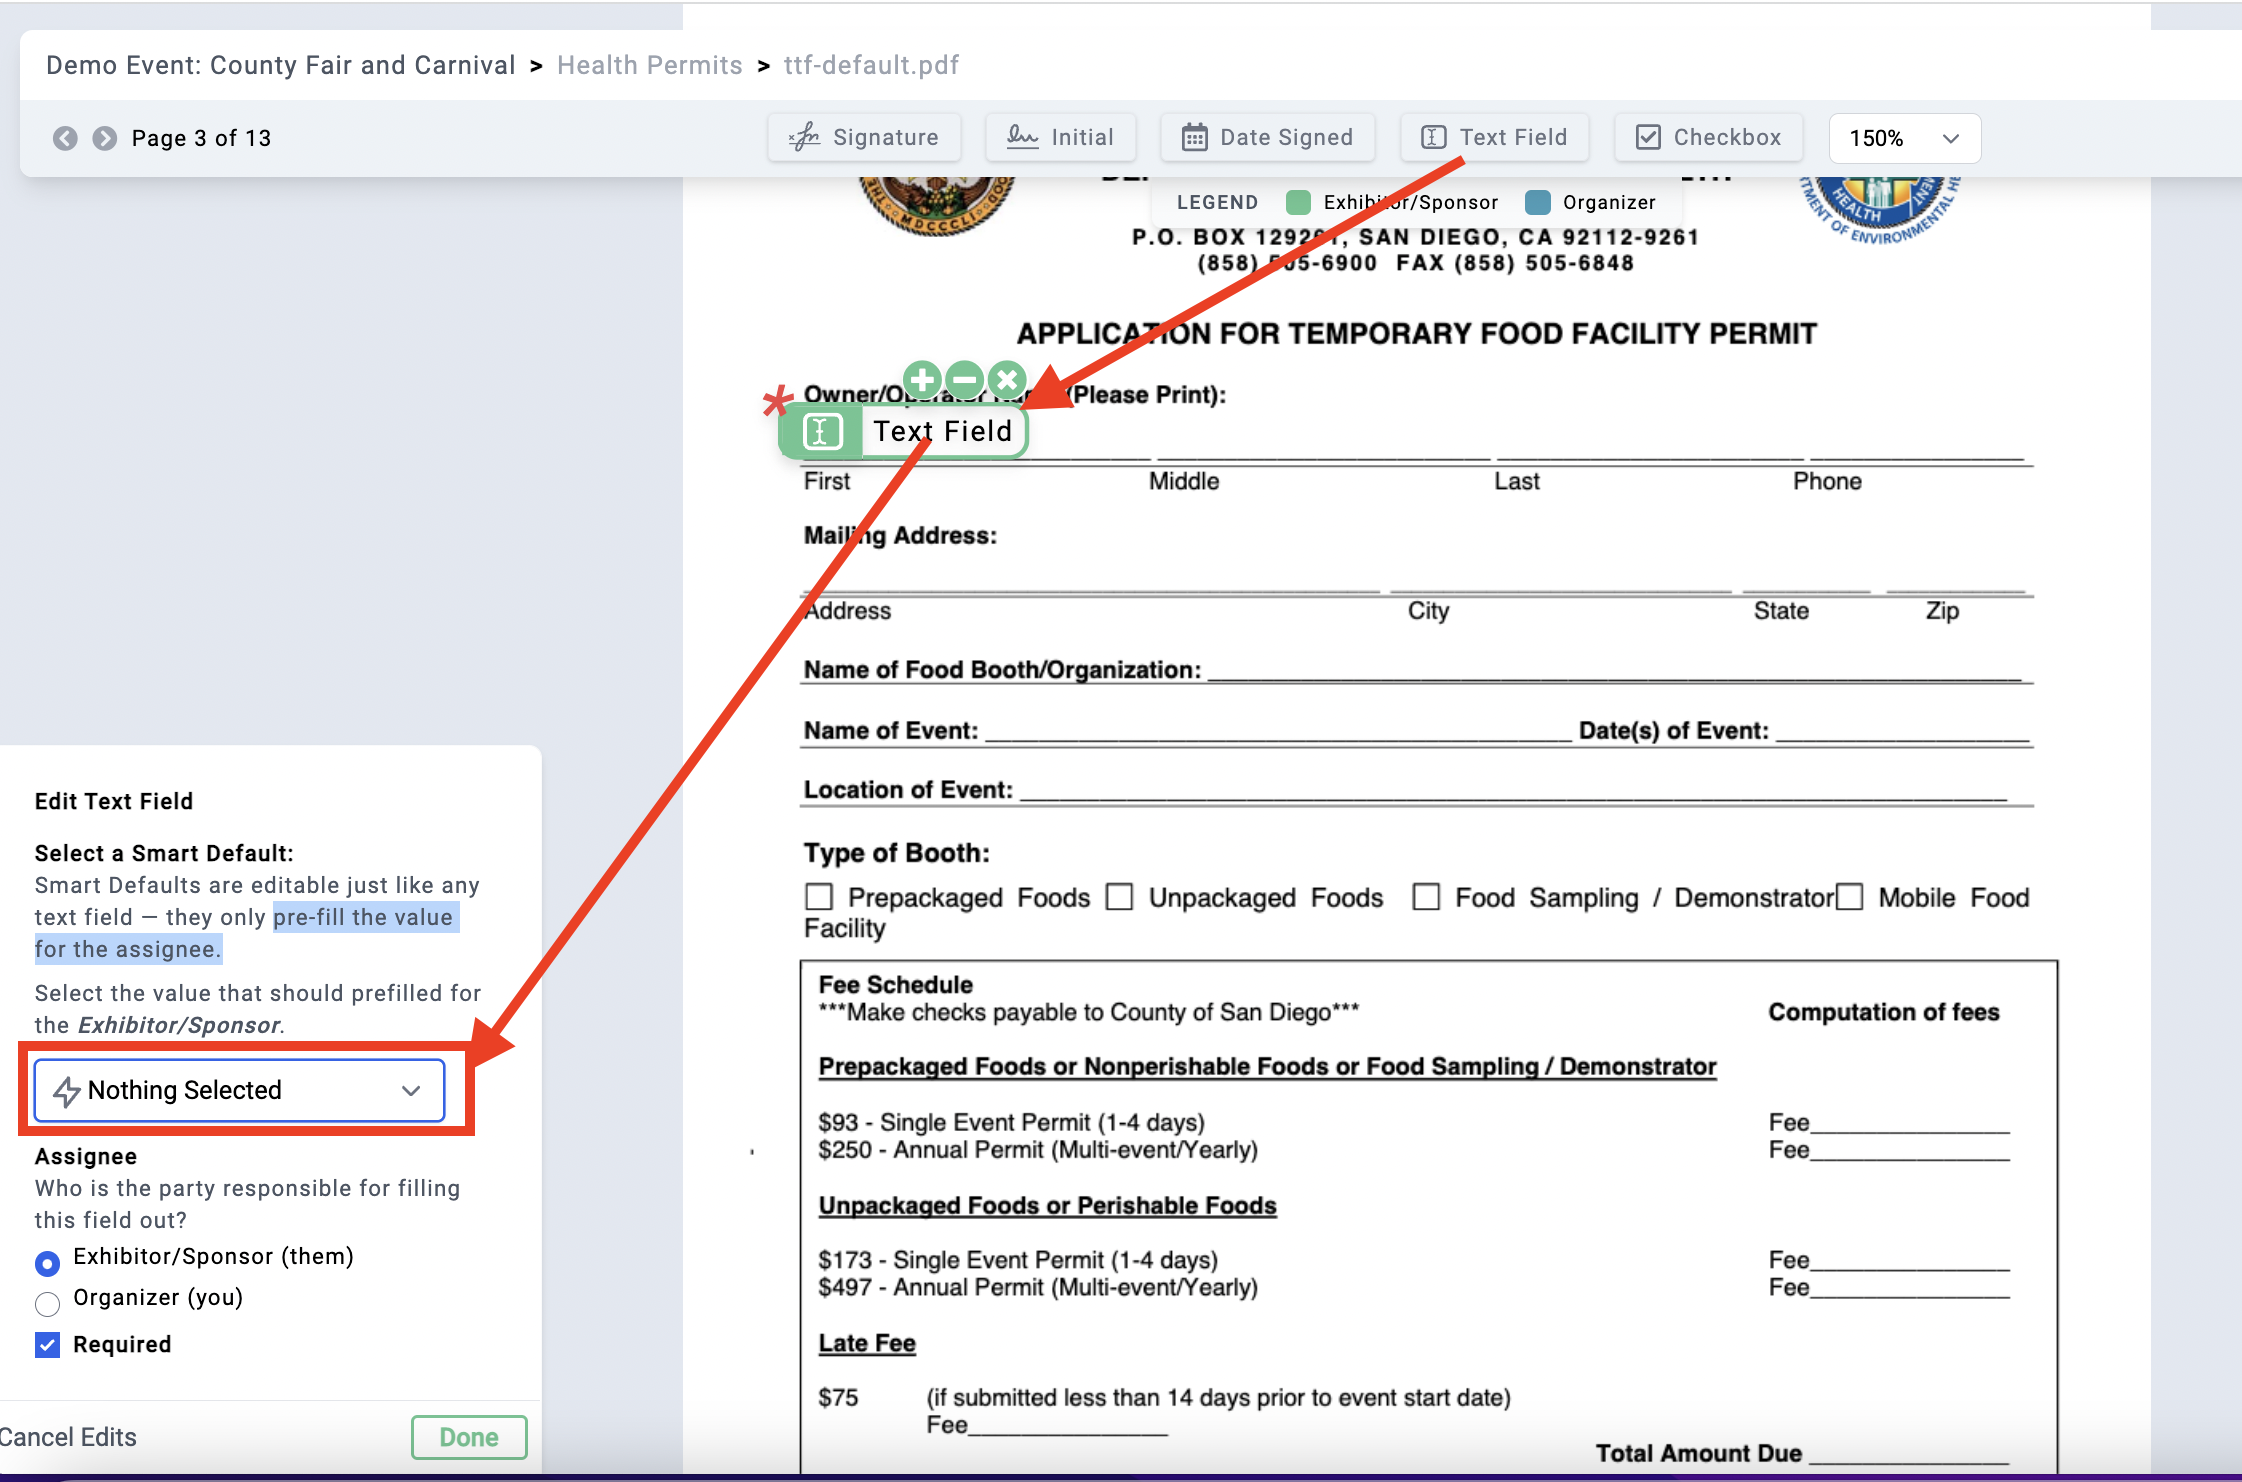The height and width of the screenshot is (1482, 2242).
Task: Click the calendar icon for Date Signed
Action: [1195, 137]
